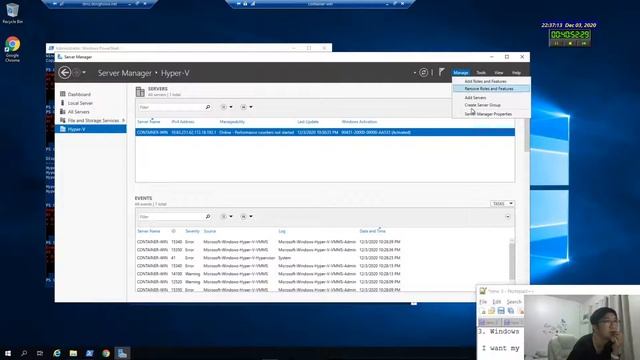Sort events by Date and Time column
The image size is (640, 360).
372,231
